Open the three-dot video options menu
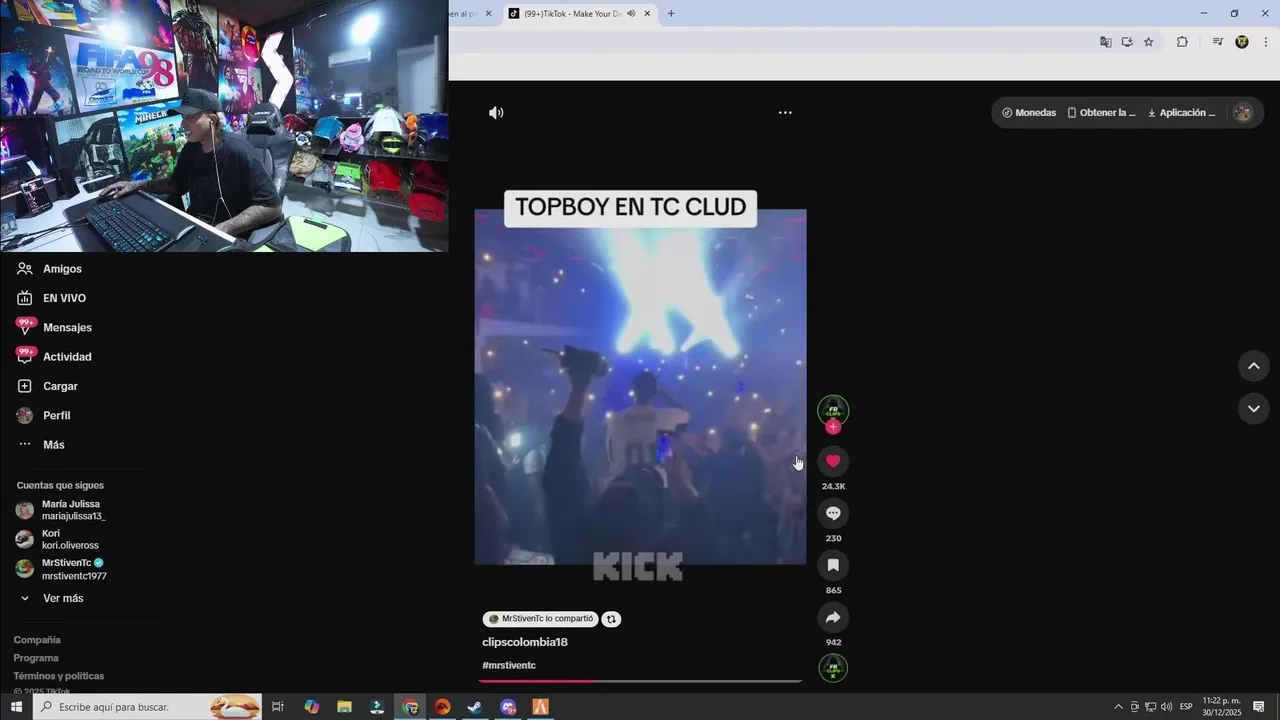Viewport: 1280px width, 720px height. pos(785,113)
